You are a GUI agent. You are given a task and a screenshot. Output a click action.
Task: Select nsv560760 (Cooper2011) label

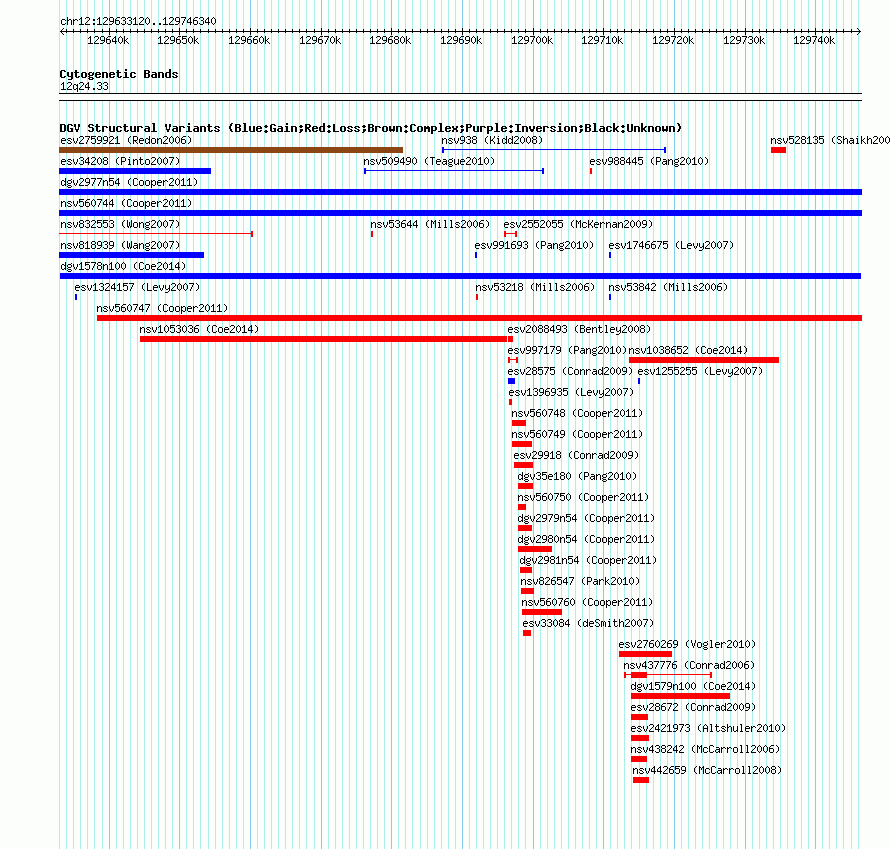coord(587,602)
